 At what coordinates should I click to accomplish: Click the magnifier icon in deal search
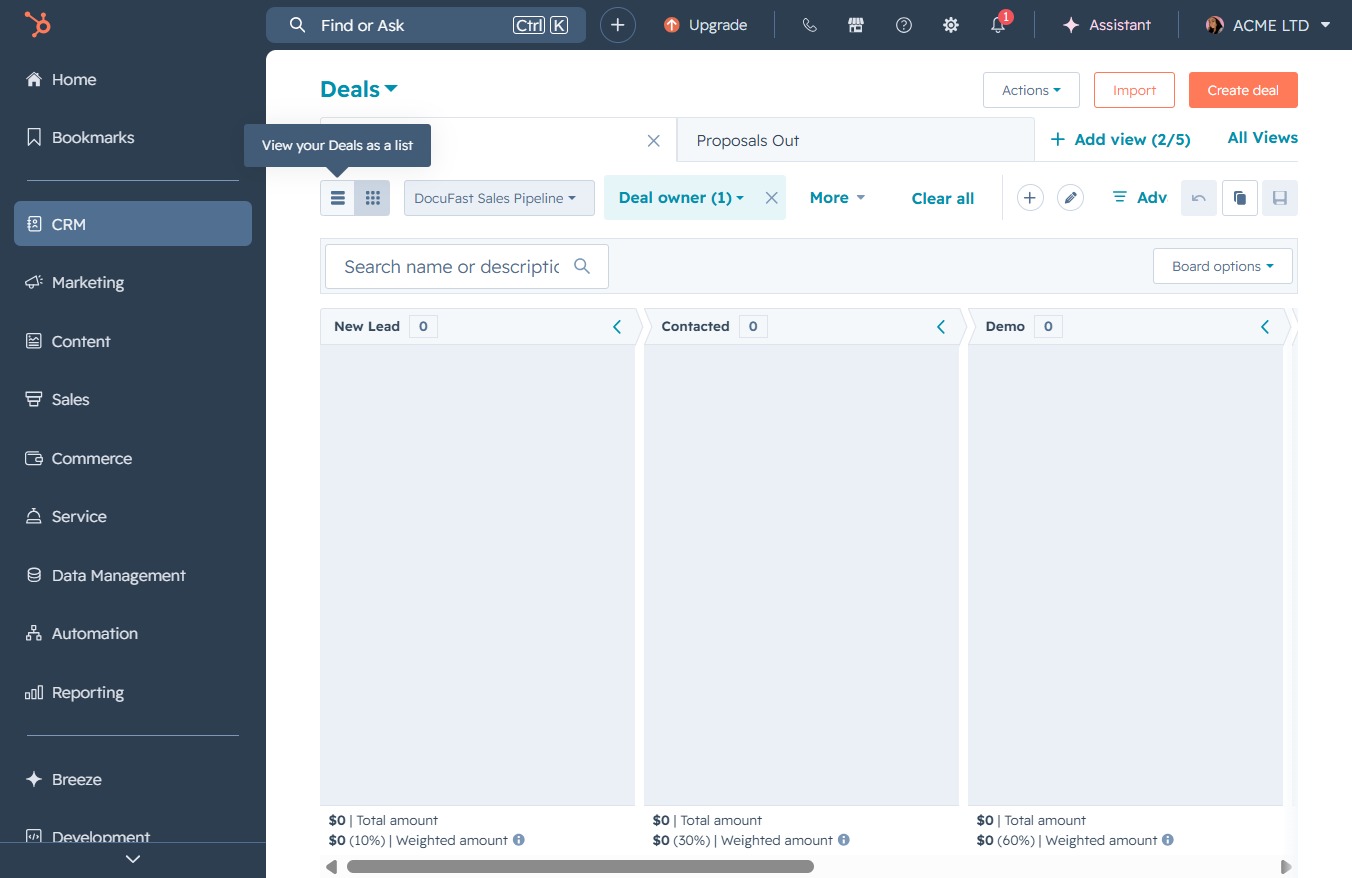[x=582, y=266]
